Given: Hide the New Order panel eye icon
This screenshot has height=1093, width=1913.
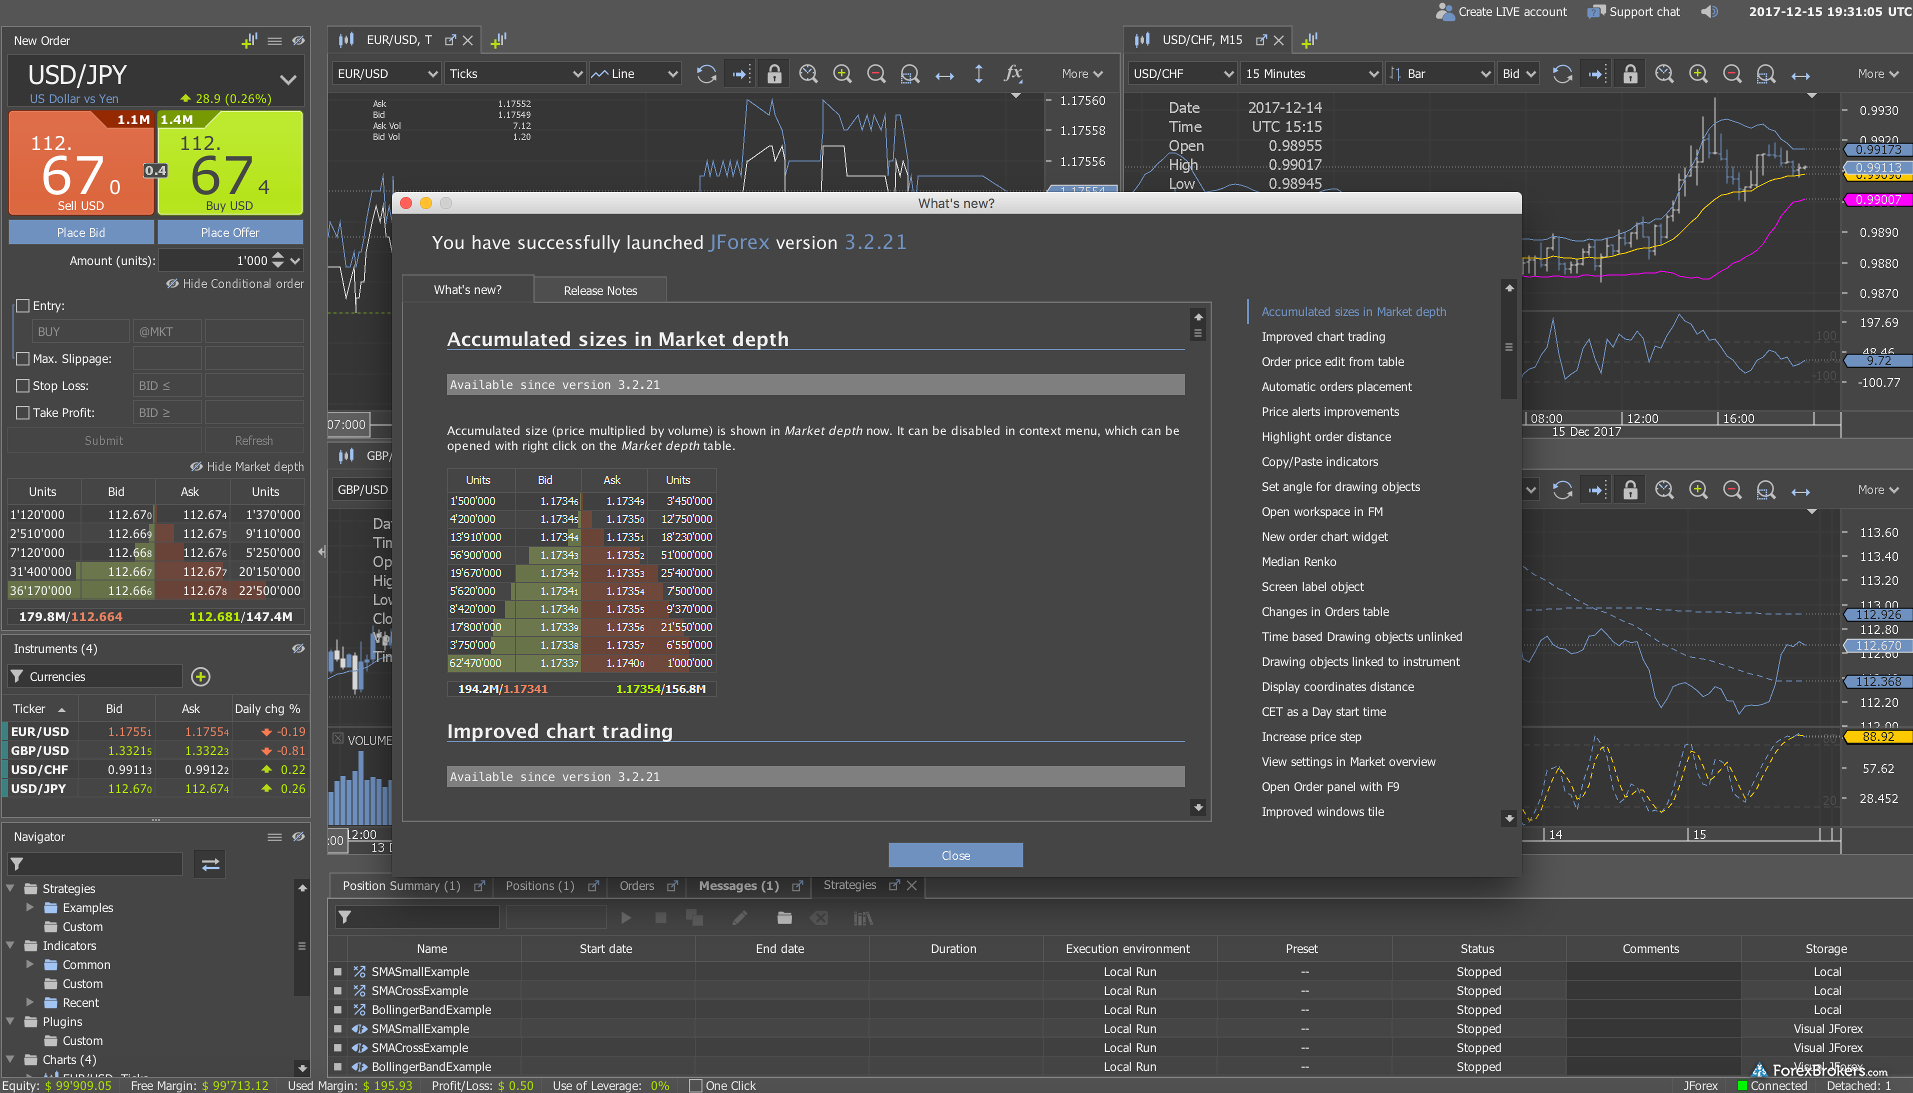Looking at the screenshot, I should [298, 41].
